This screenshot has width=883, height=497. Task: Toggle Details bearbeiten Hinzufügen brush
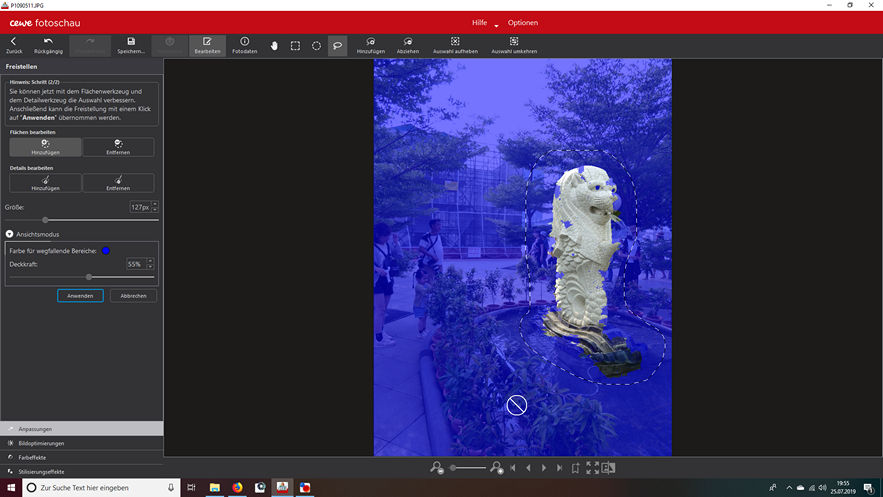[x=45, y=183]
